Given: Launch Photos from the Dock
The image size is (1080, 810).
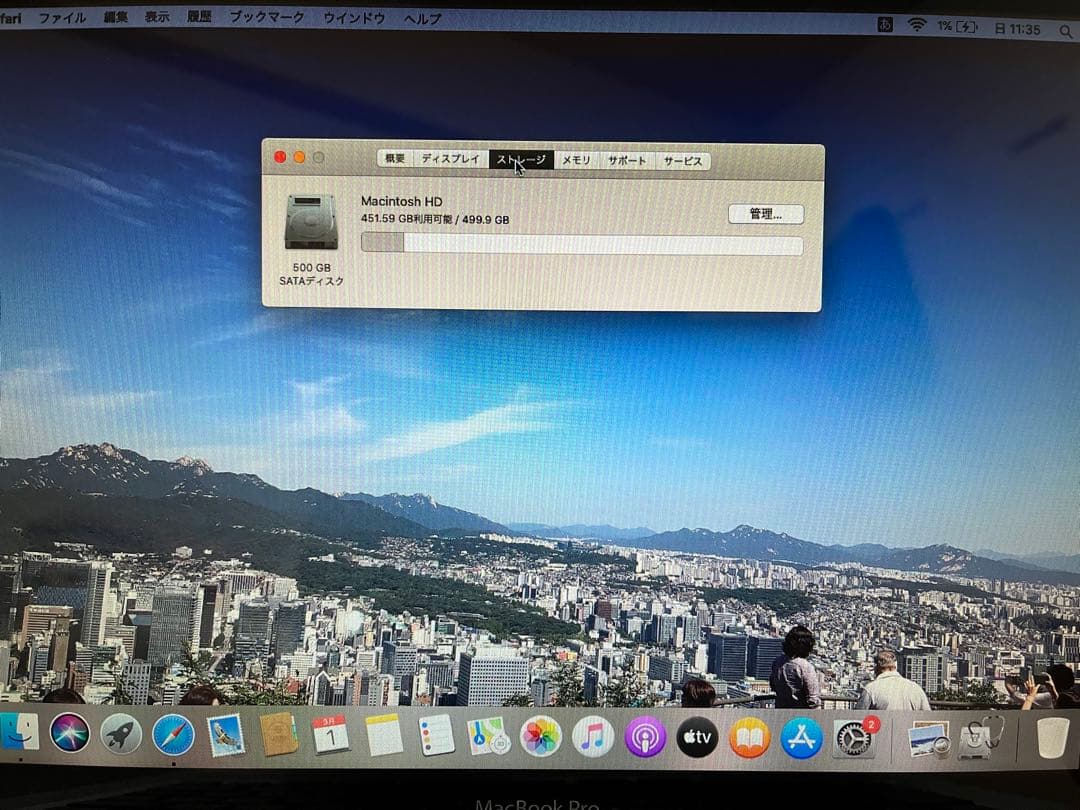Looking at the screenshot, I should [x=540, y=738].
